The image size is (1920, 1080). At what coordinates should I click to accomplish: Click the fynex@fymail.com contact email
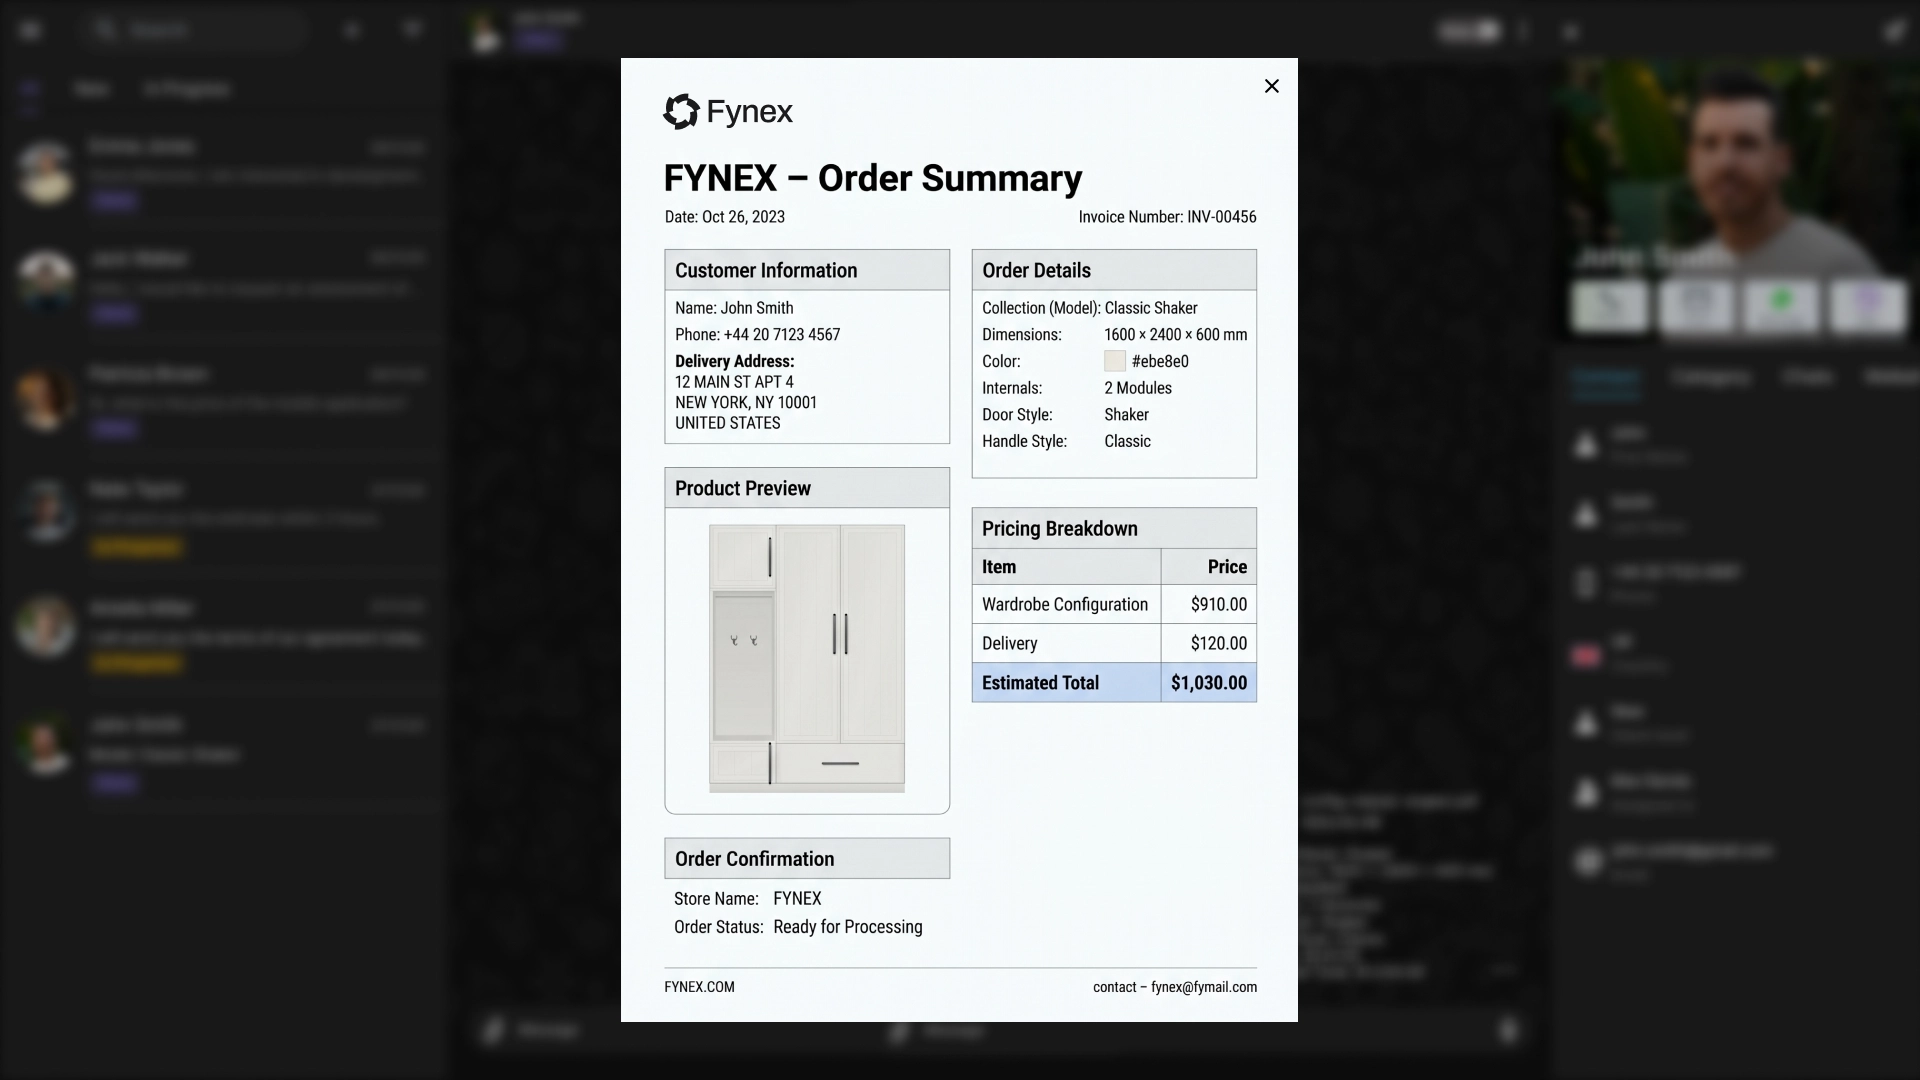click(1203, 987)
